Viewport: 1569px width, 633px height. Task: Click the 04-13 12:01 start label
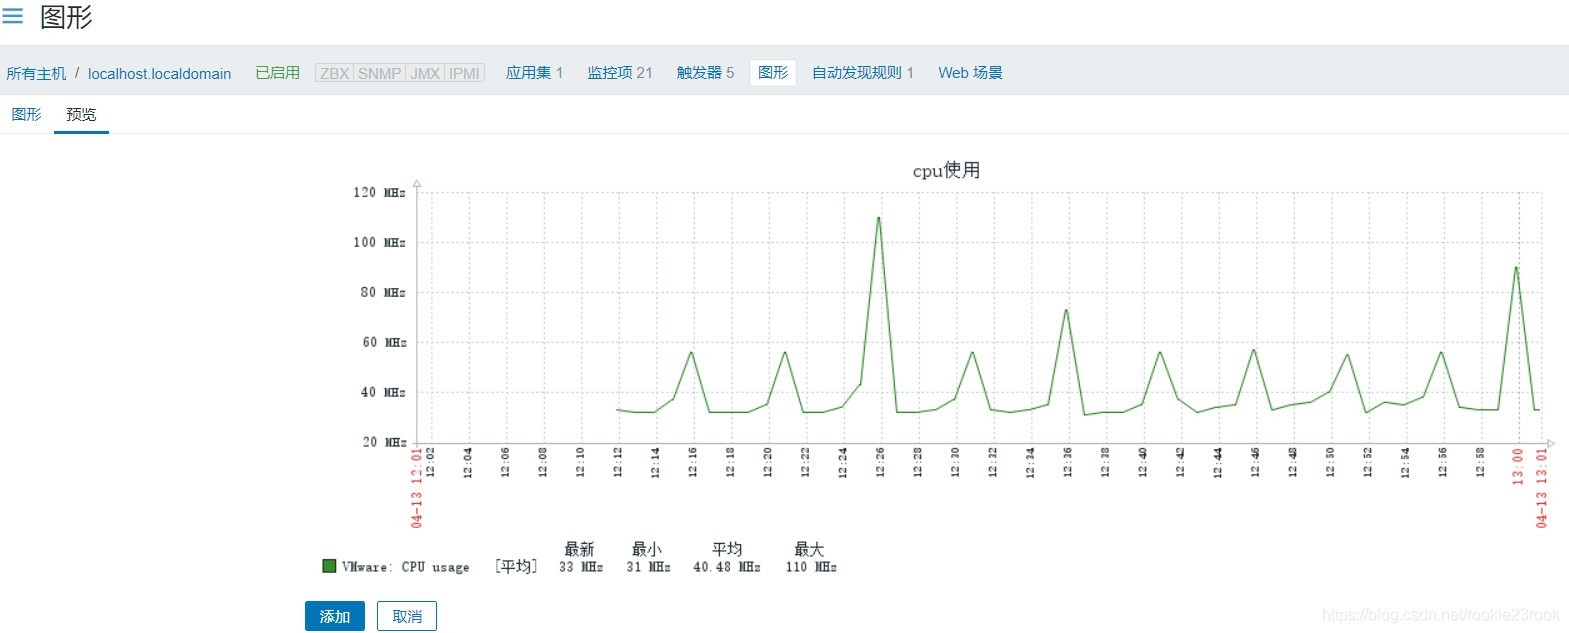point(417,487)
